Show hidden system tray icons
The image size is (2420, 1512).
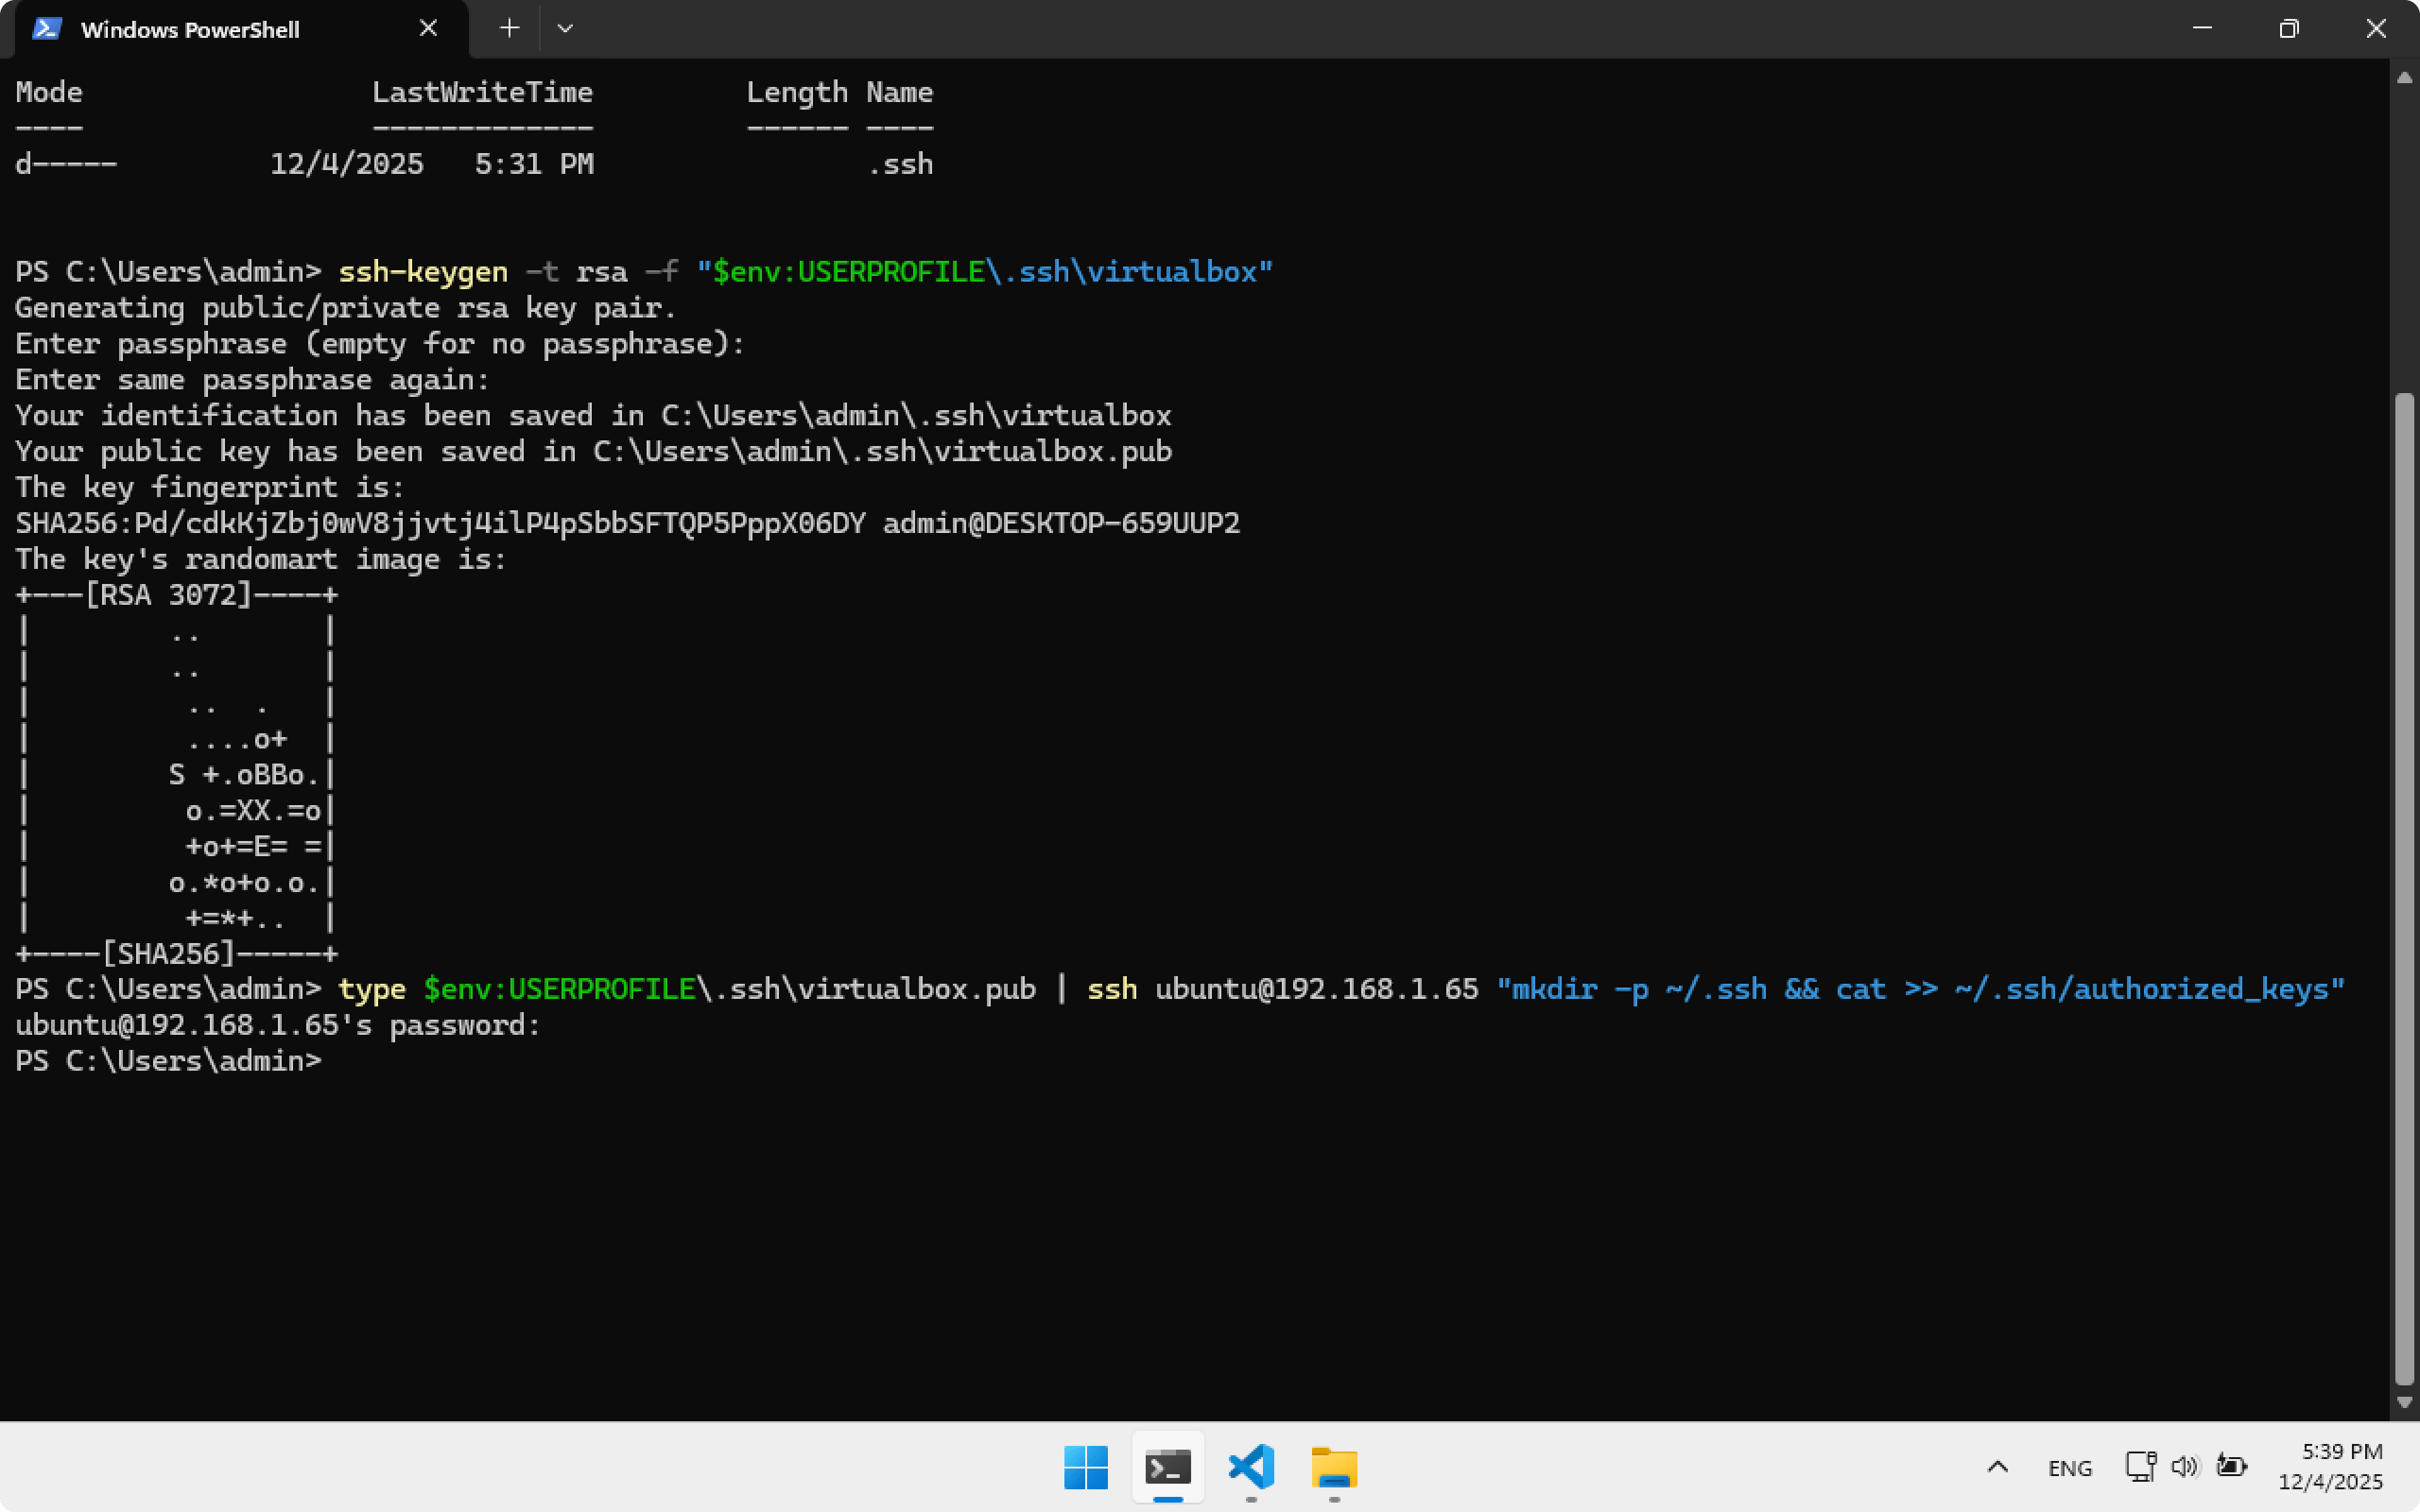coord(1997,1467)
